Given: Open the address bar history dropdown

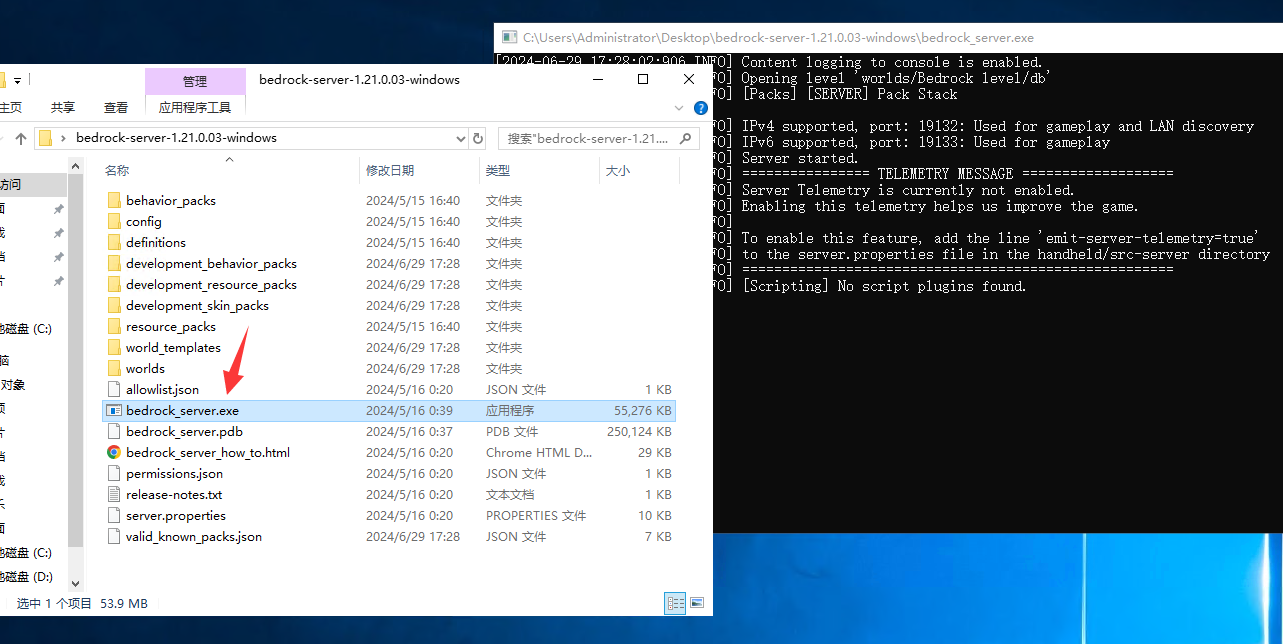Looking at the screenshot, I should (x=460, y=138).
